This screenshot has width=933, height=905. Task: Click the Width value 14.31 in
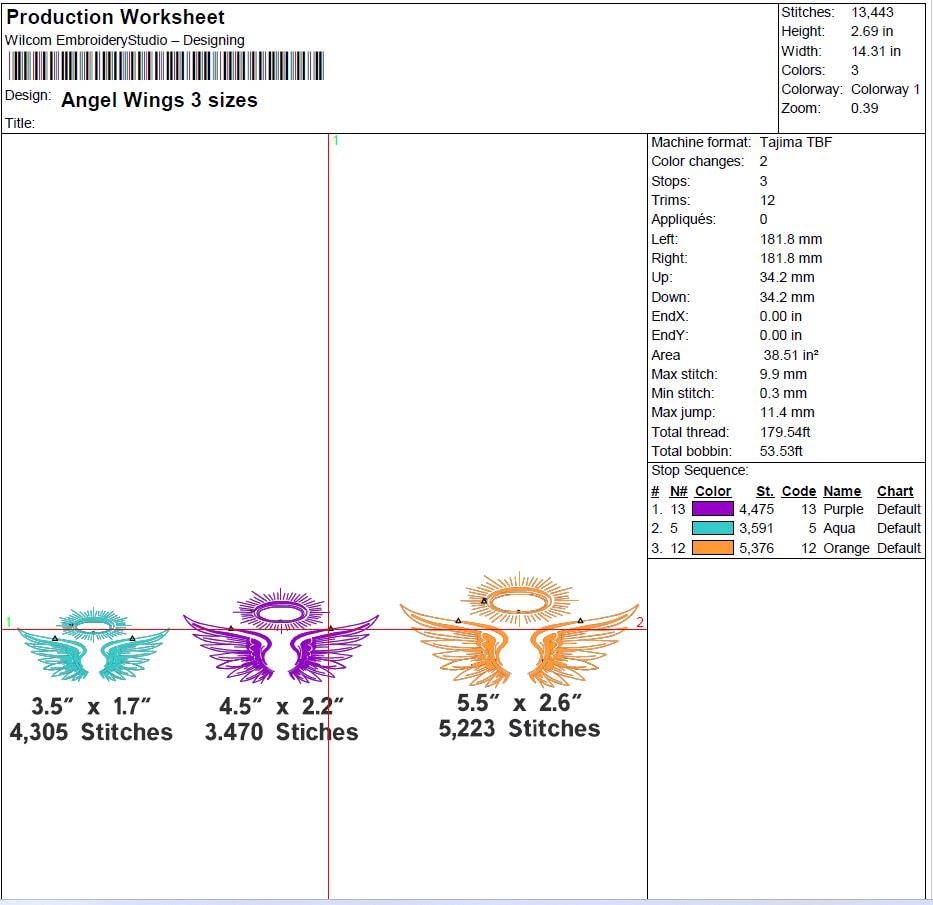pos(876,51)
